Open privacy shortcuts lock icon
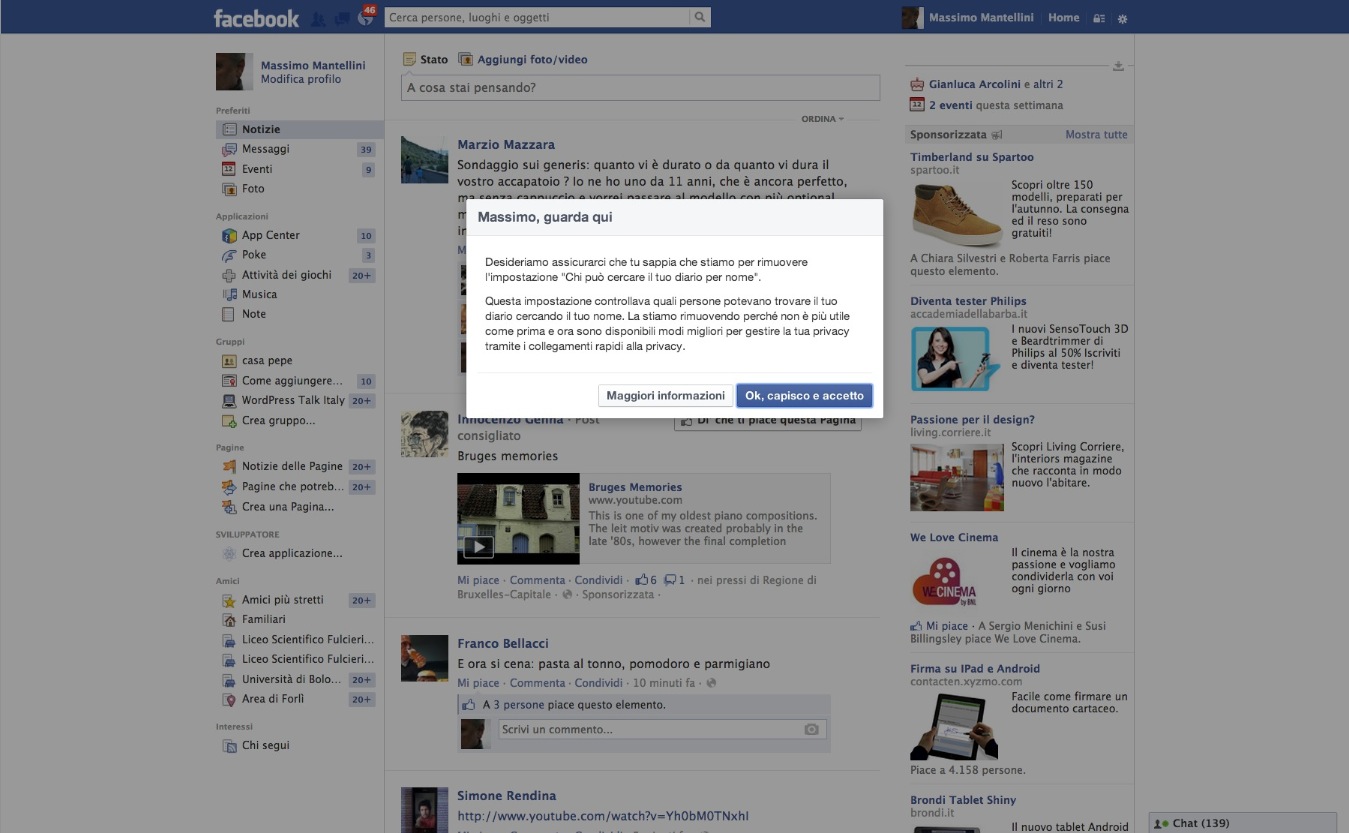 point(1099,18)
